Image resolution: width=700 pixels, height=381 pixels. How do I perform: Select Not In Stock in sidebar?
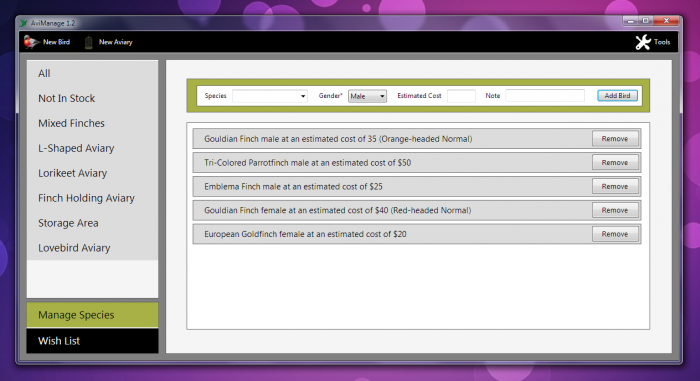point(92,98)
